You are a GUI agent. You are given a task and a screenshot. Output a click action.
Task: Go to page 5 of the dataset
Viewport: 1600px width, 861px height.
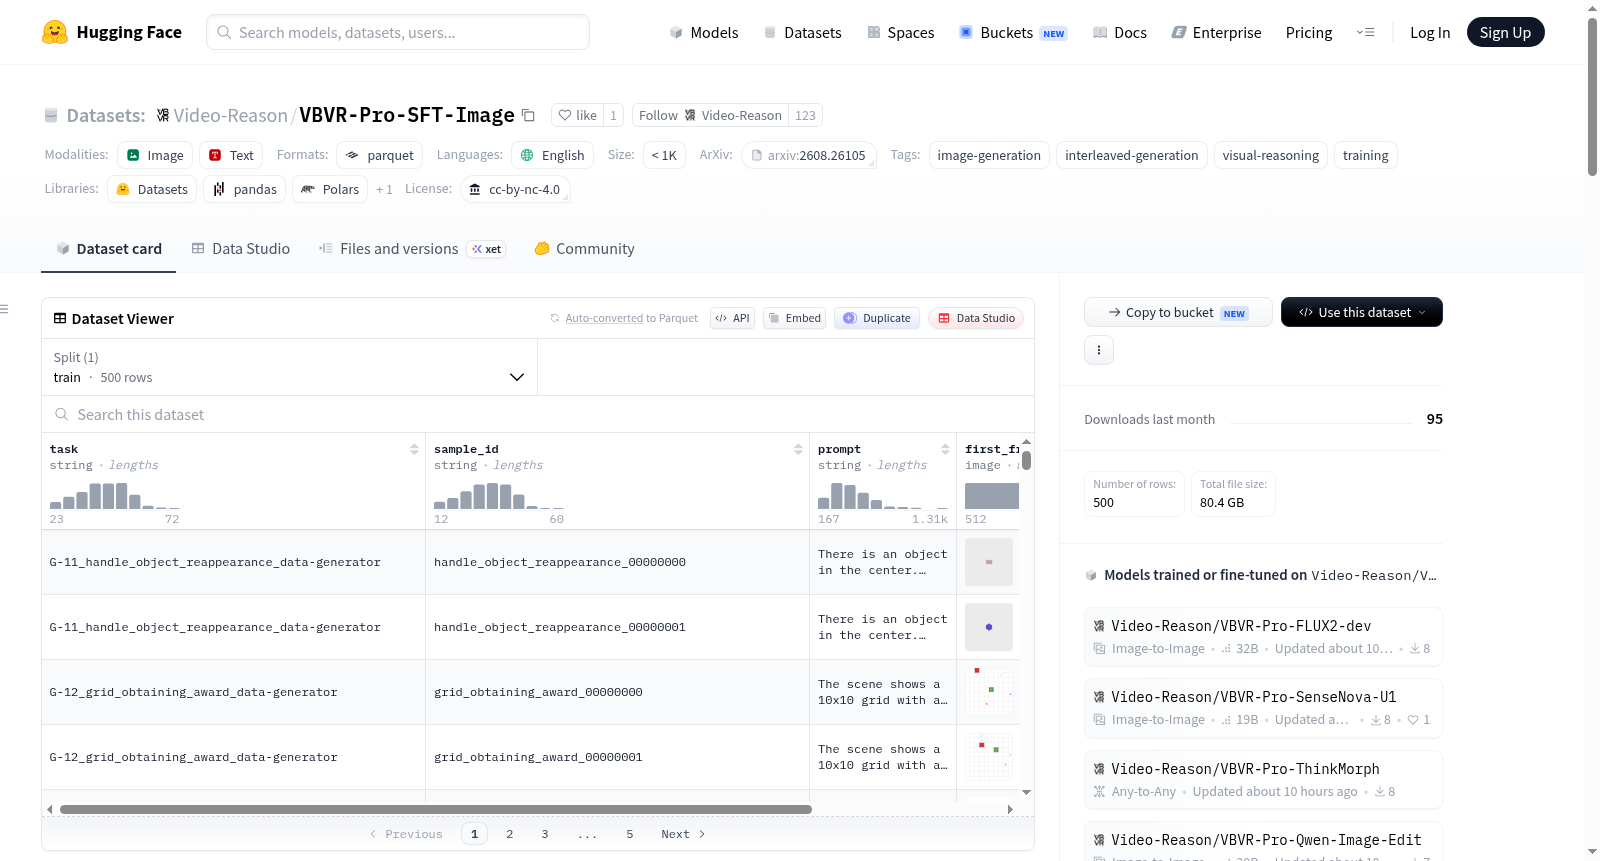[630, 834]
